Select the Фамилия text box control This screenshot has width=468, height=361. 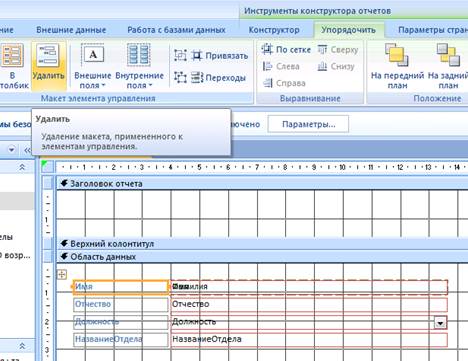click(309, 287)
